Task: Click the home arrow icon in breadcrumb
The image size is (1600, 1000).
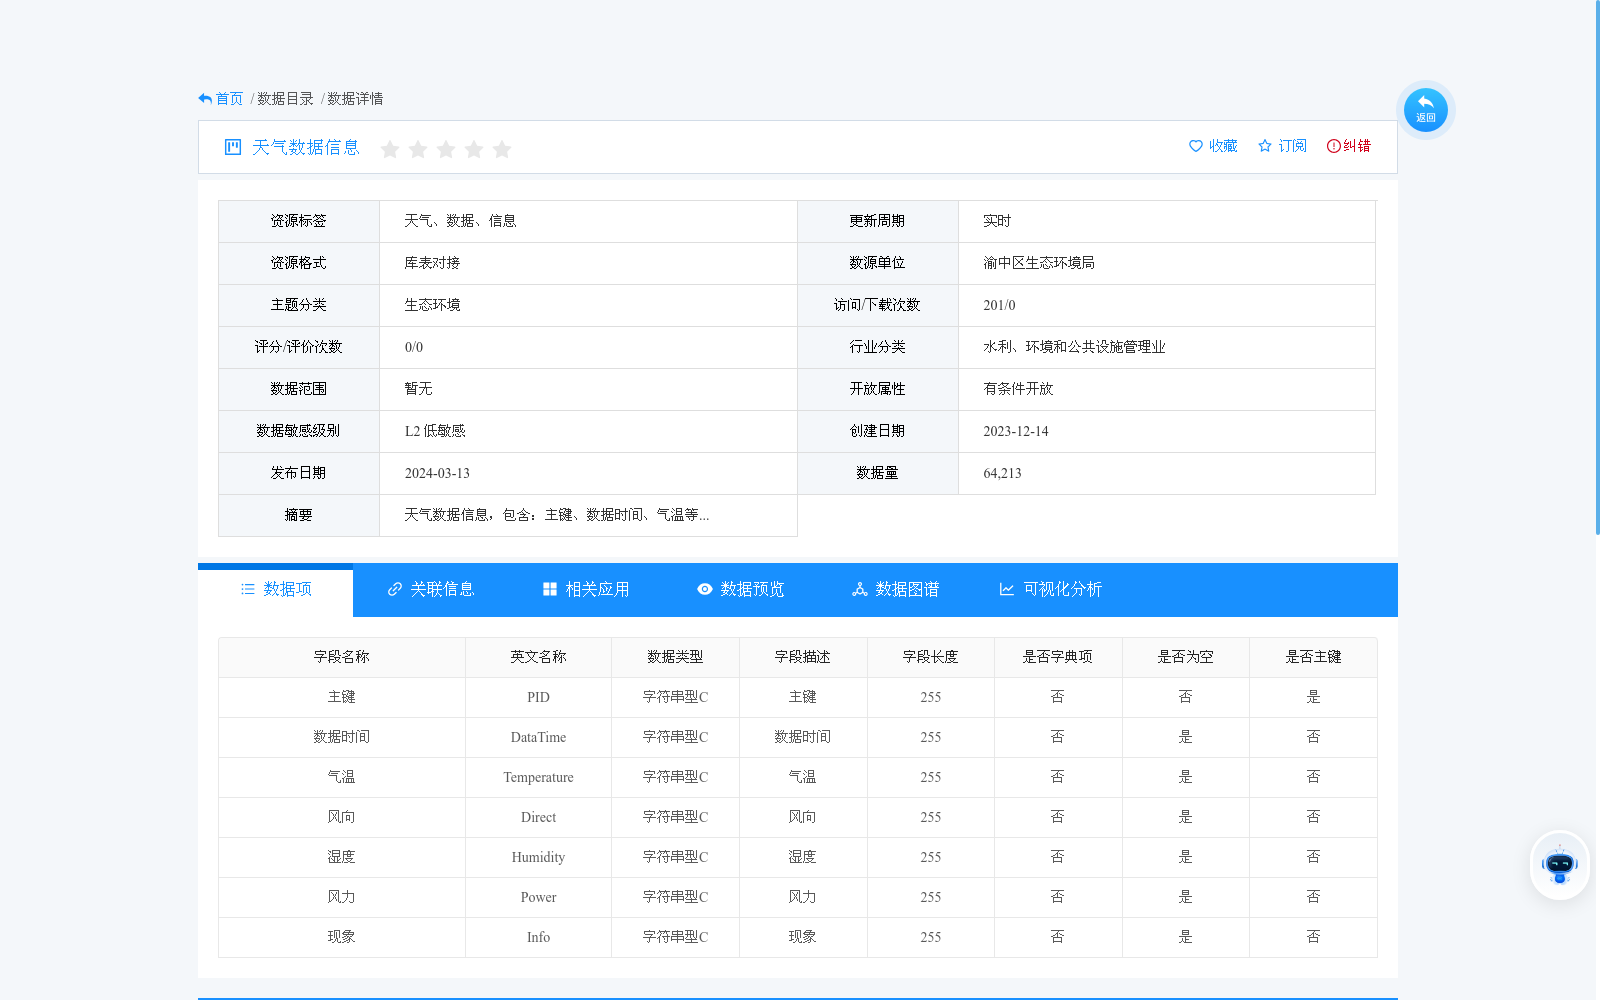Action: point(205,99)
